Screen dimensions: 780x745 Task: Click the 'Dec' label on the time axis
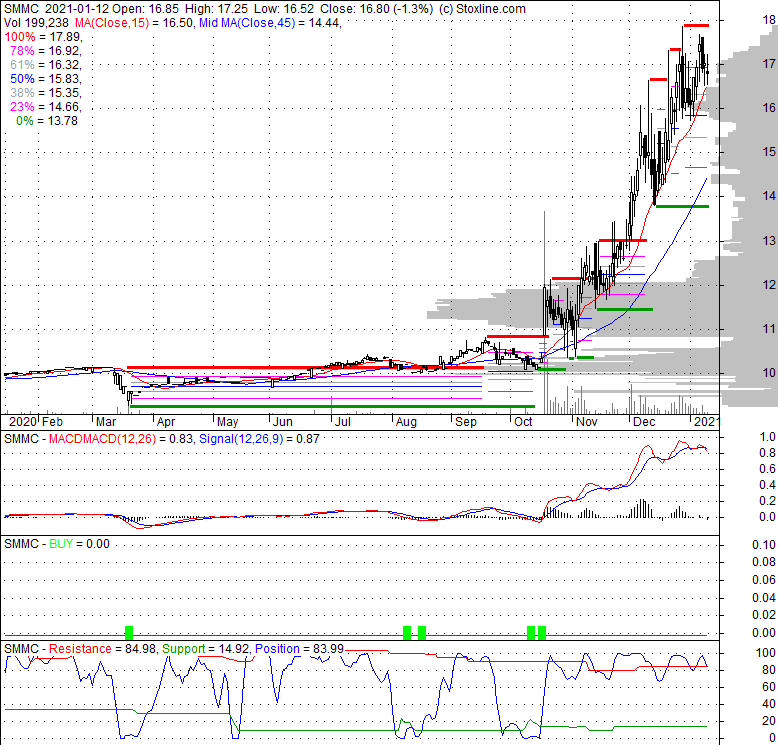(644, 422)
